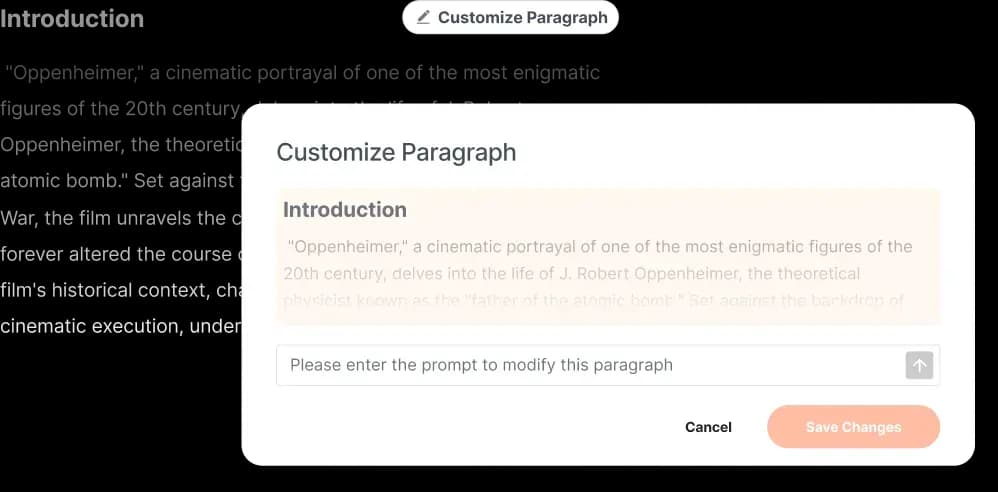Click the page text "Oppenheimer, the theoretic"
998x492 pixels.
point(120,144)
